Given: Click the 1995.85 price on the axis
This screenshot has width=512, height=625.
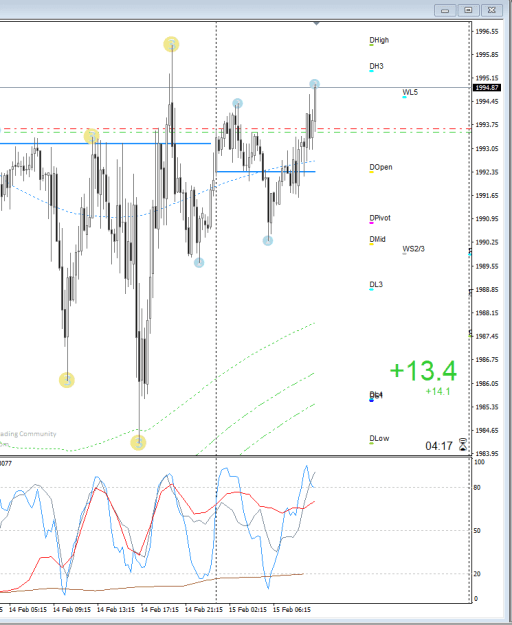Looking at the screenshot, I should (486, 55).
